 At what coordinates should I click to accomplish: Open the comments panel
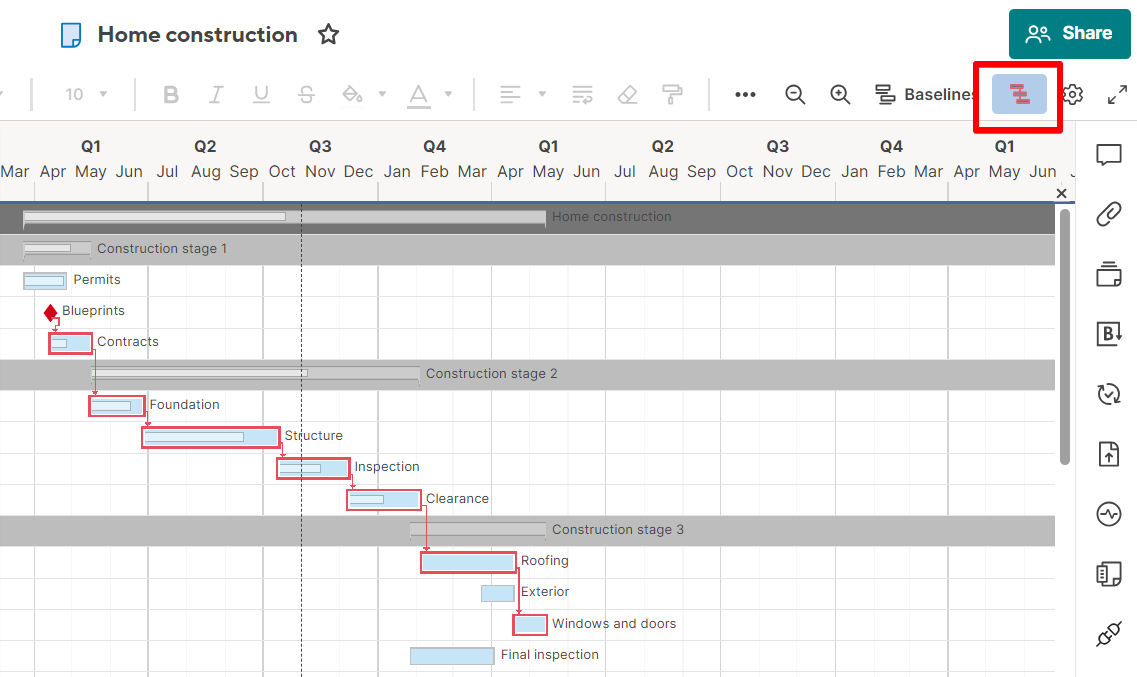pyautogui.click(x=1108, y=155)
